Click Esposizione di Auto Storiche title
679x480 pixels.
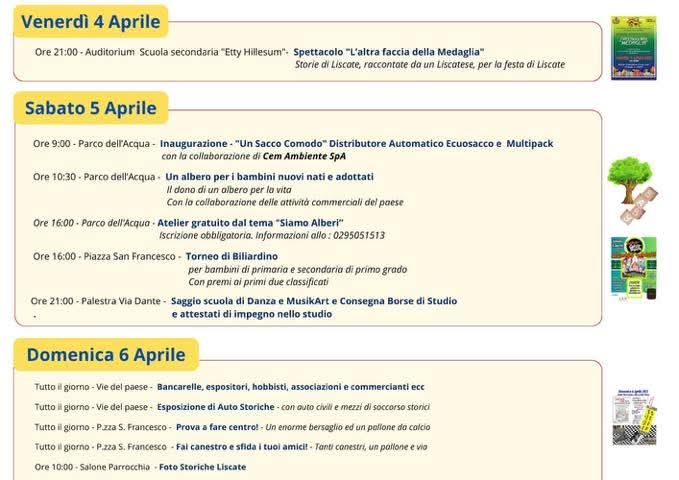pos(216,407)
